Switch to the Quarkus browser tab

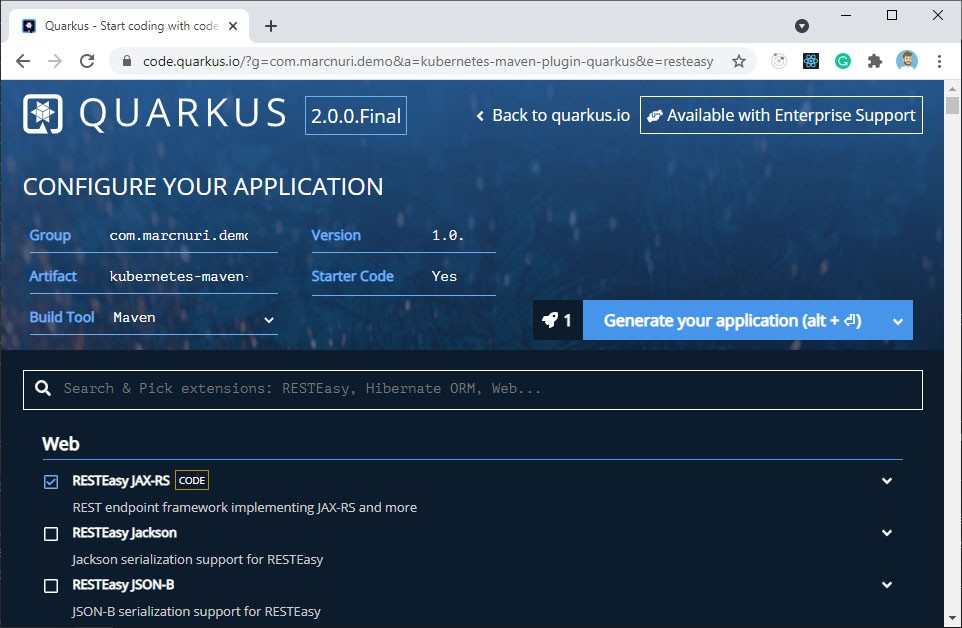129,26
